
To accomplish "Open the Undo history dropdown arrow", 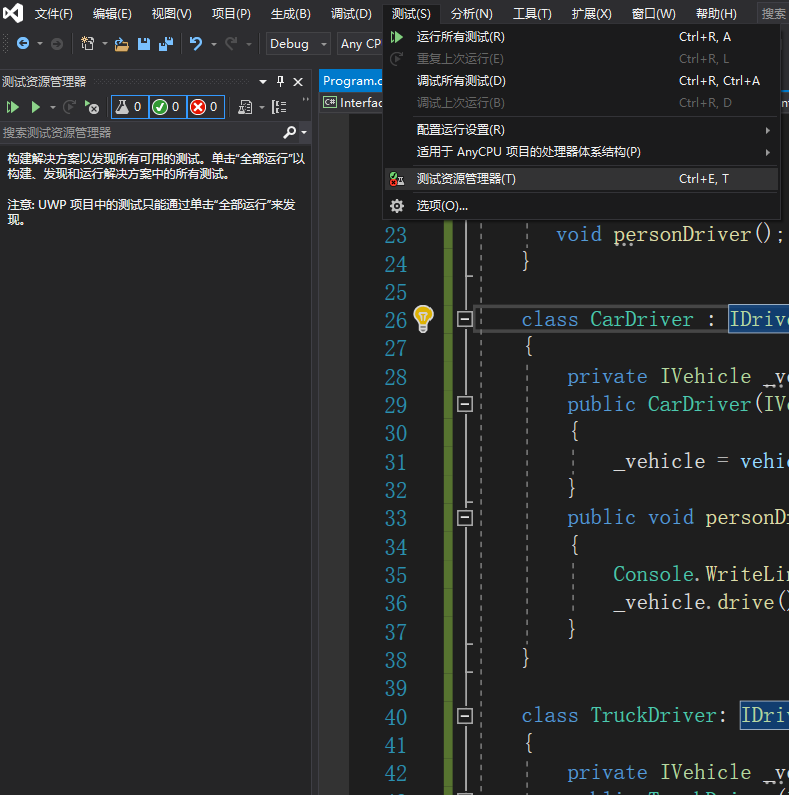I will pyautogui.click(x=214, y=45).
